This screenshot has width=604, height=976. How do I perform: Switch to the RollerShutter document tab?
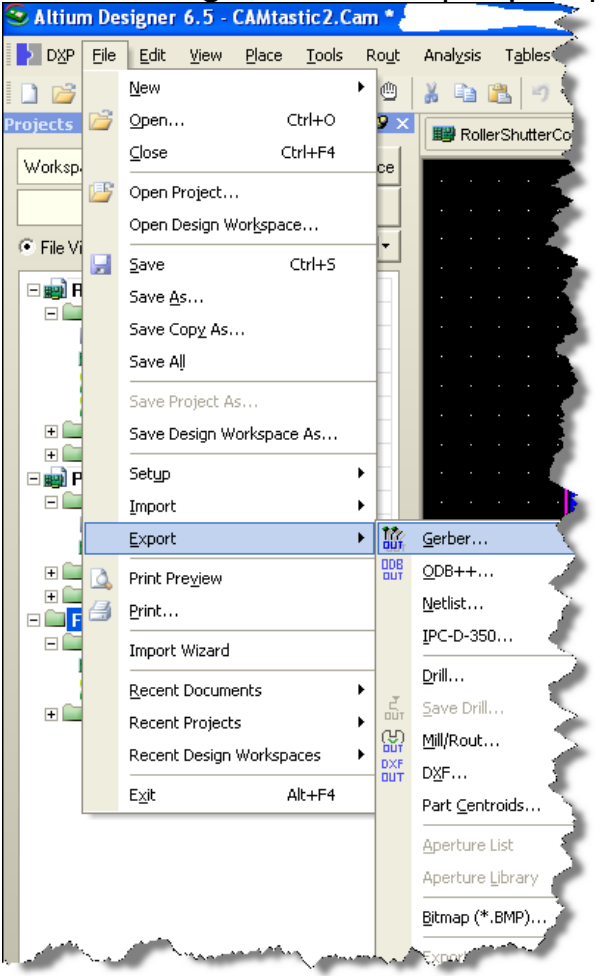(x=500, y=135)
